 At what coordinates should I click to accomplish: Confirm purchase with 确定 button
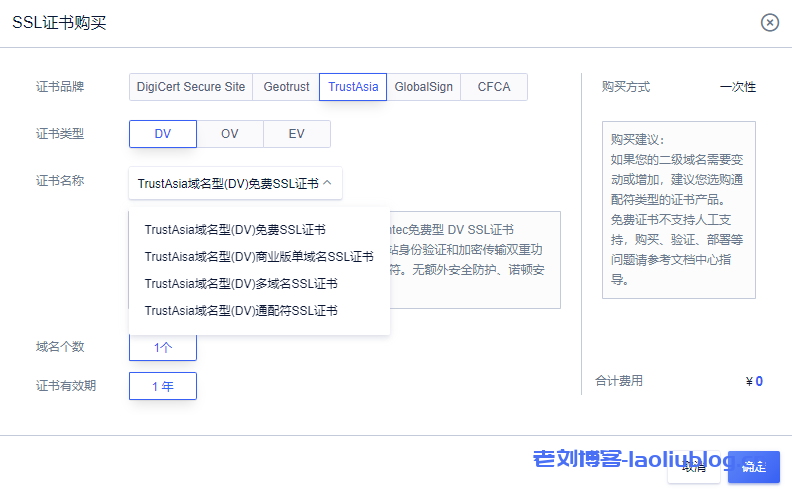[x=754, y=467]
